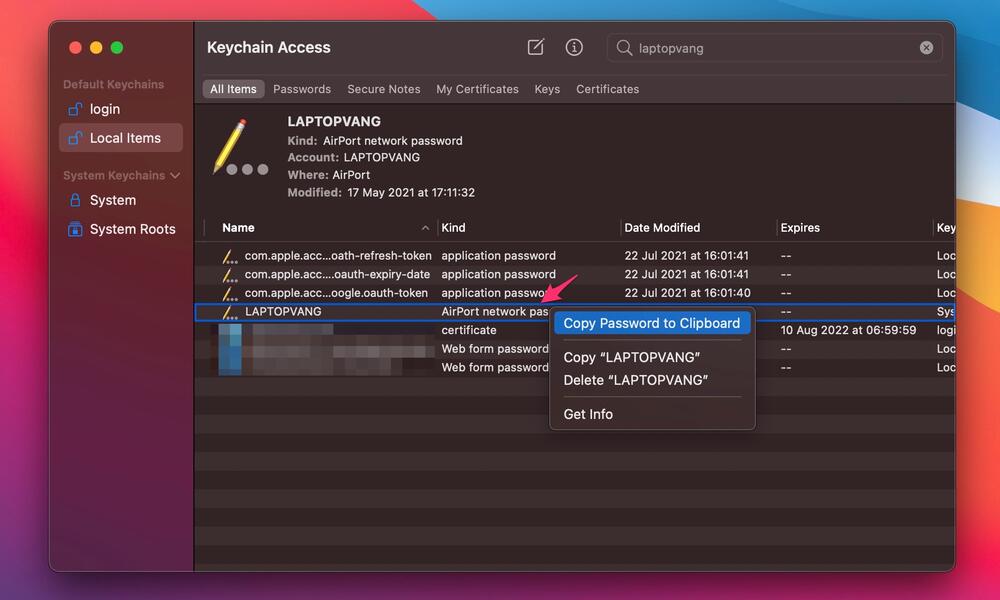This screenshot has height=600, width=1000.
Task: Click the compose new keychain item icon
Action: click(x=536, y=47)
